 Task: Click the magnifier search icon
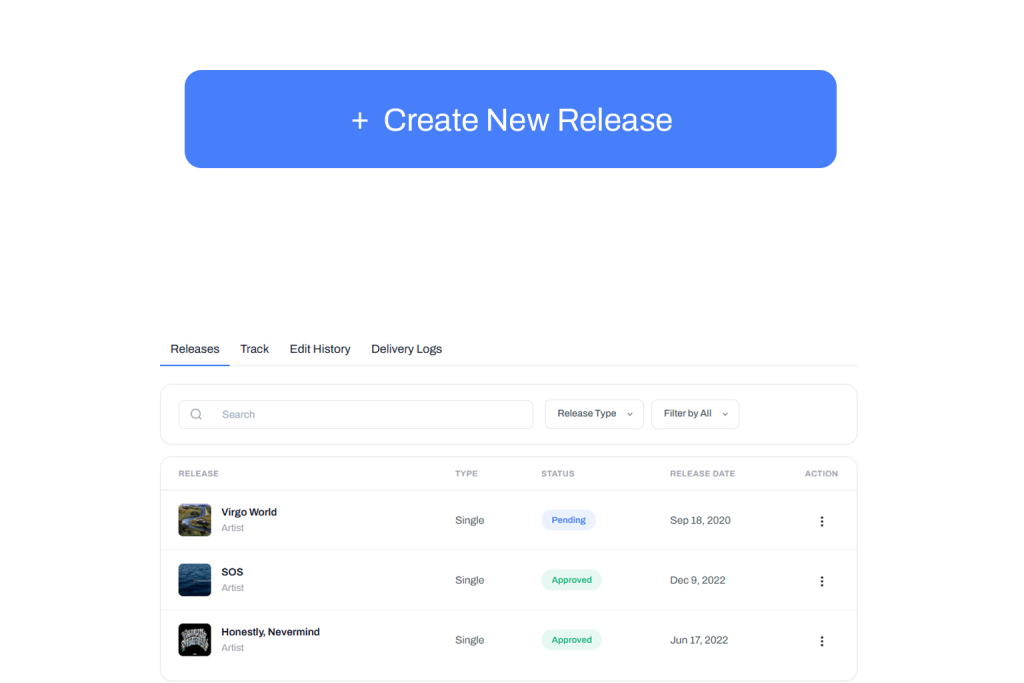tap(196, 414)
